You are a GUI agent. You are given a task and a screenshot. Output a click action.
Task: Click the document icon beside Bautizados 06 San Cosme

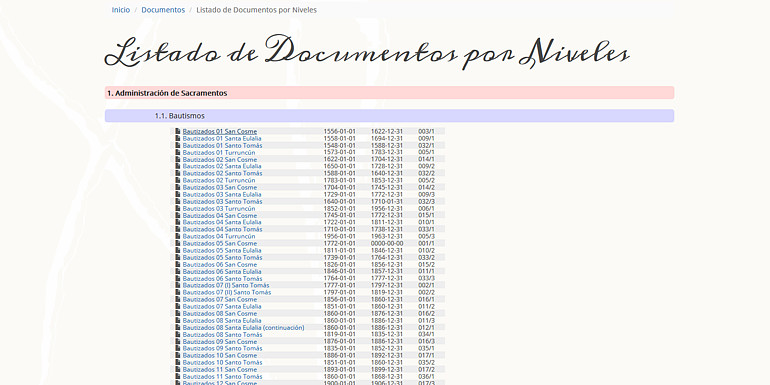pyautogui.click(x=178, y=264)
